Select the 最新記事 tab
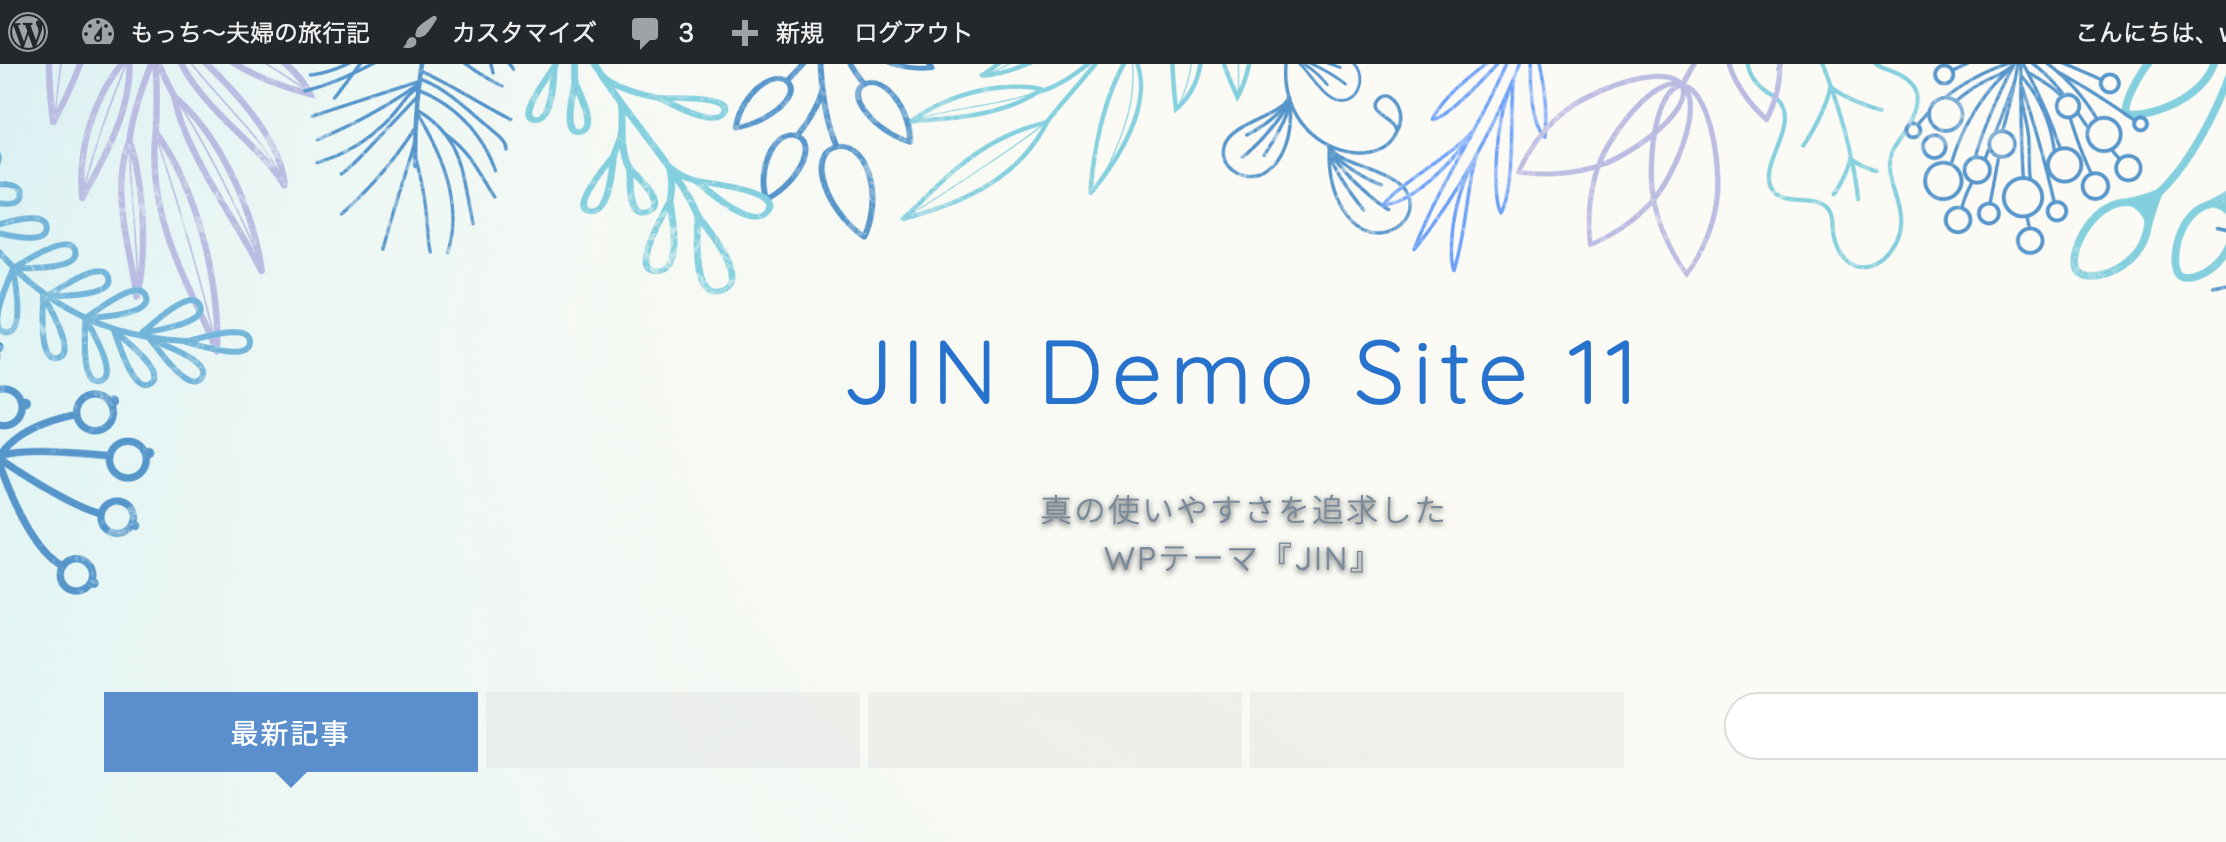Image resolution: width=2226 pixels, height=842 pixels. (291, 732)
